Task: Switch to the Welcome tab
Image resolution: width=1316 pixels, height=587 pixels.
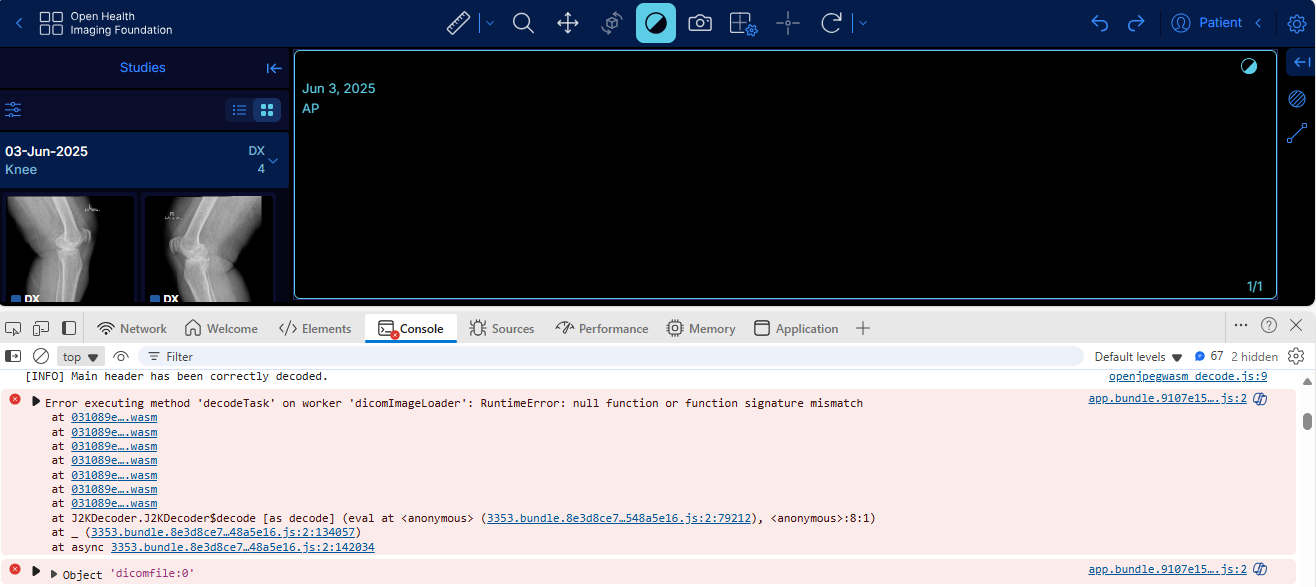Action: pos(221,328)
